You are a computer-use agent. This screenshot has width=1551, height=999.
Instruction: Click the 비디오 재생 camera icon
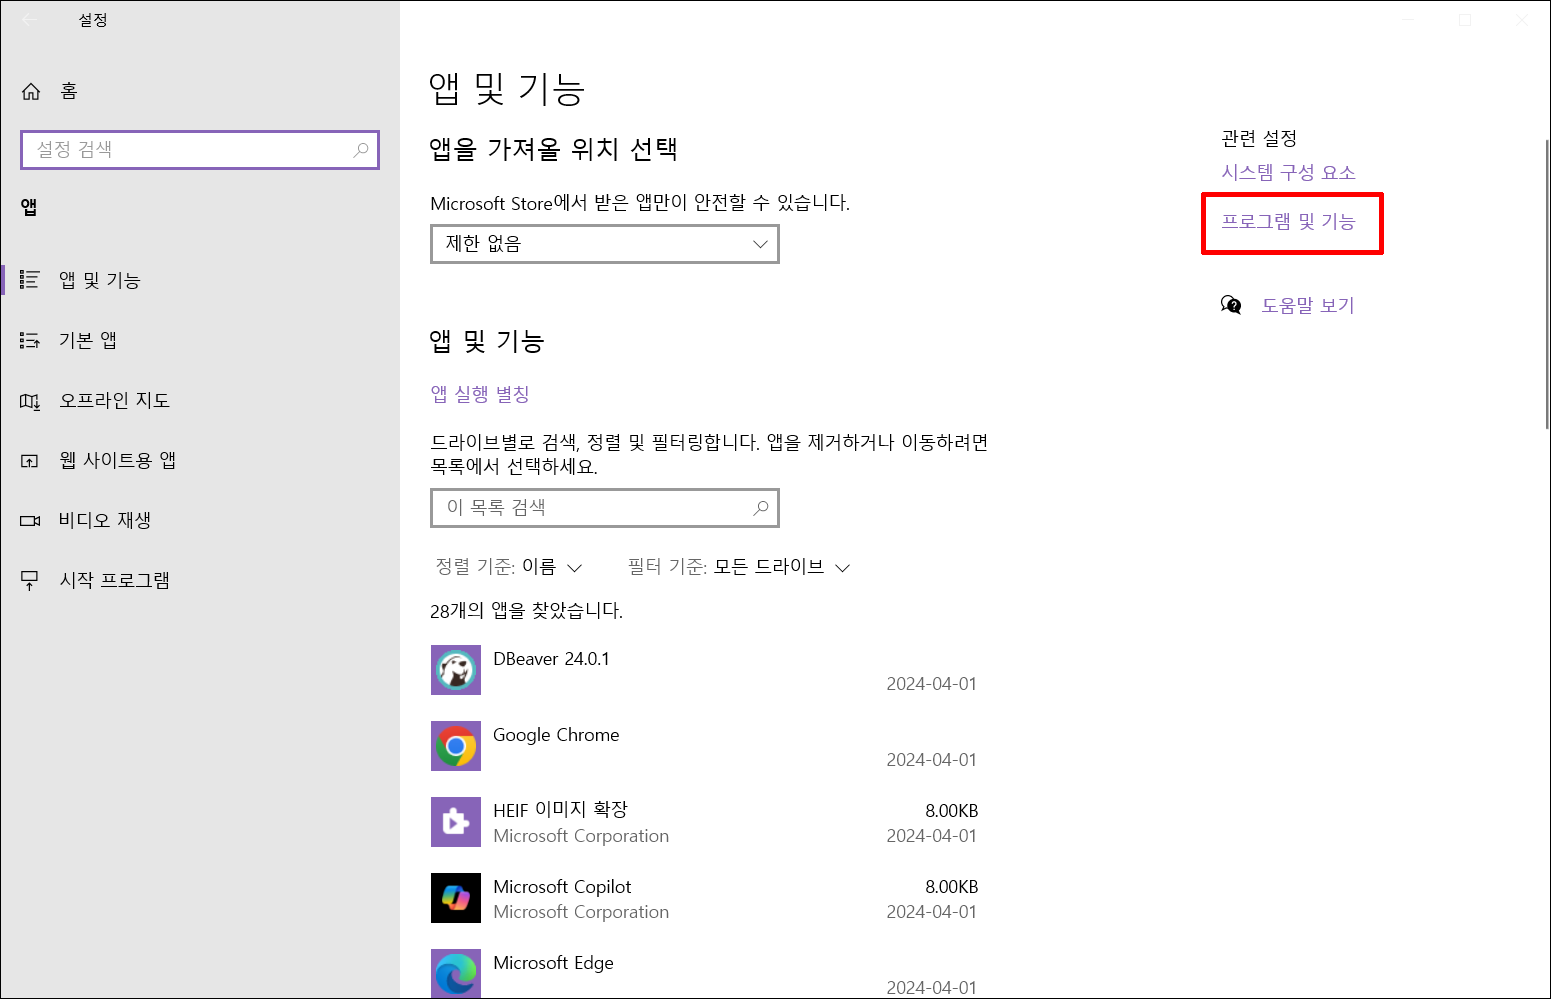coord(30,521)
